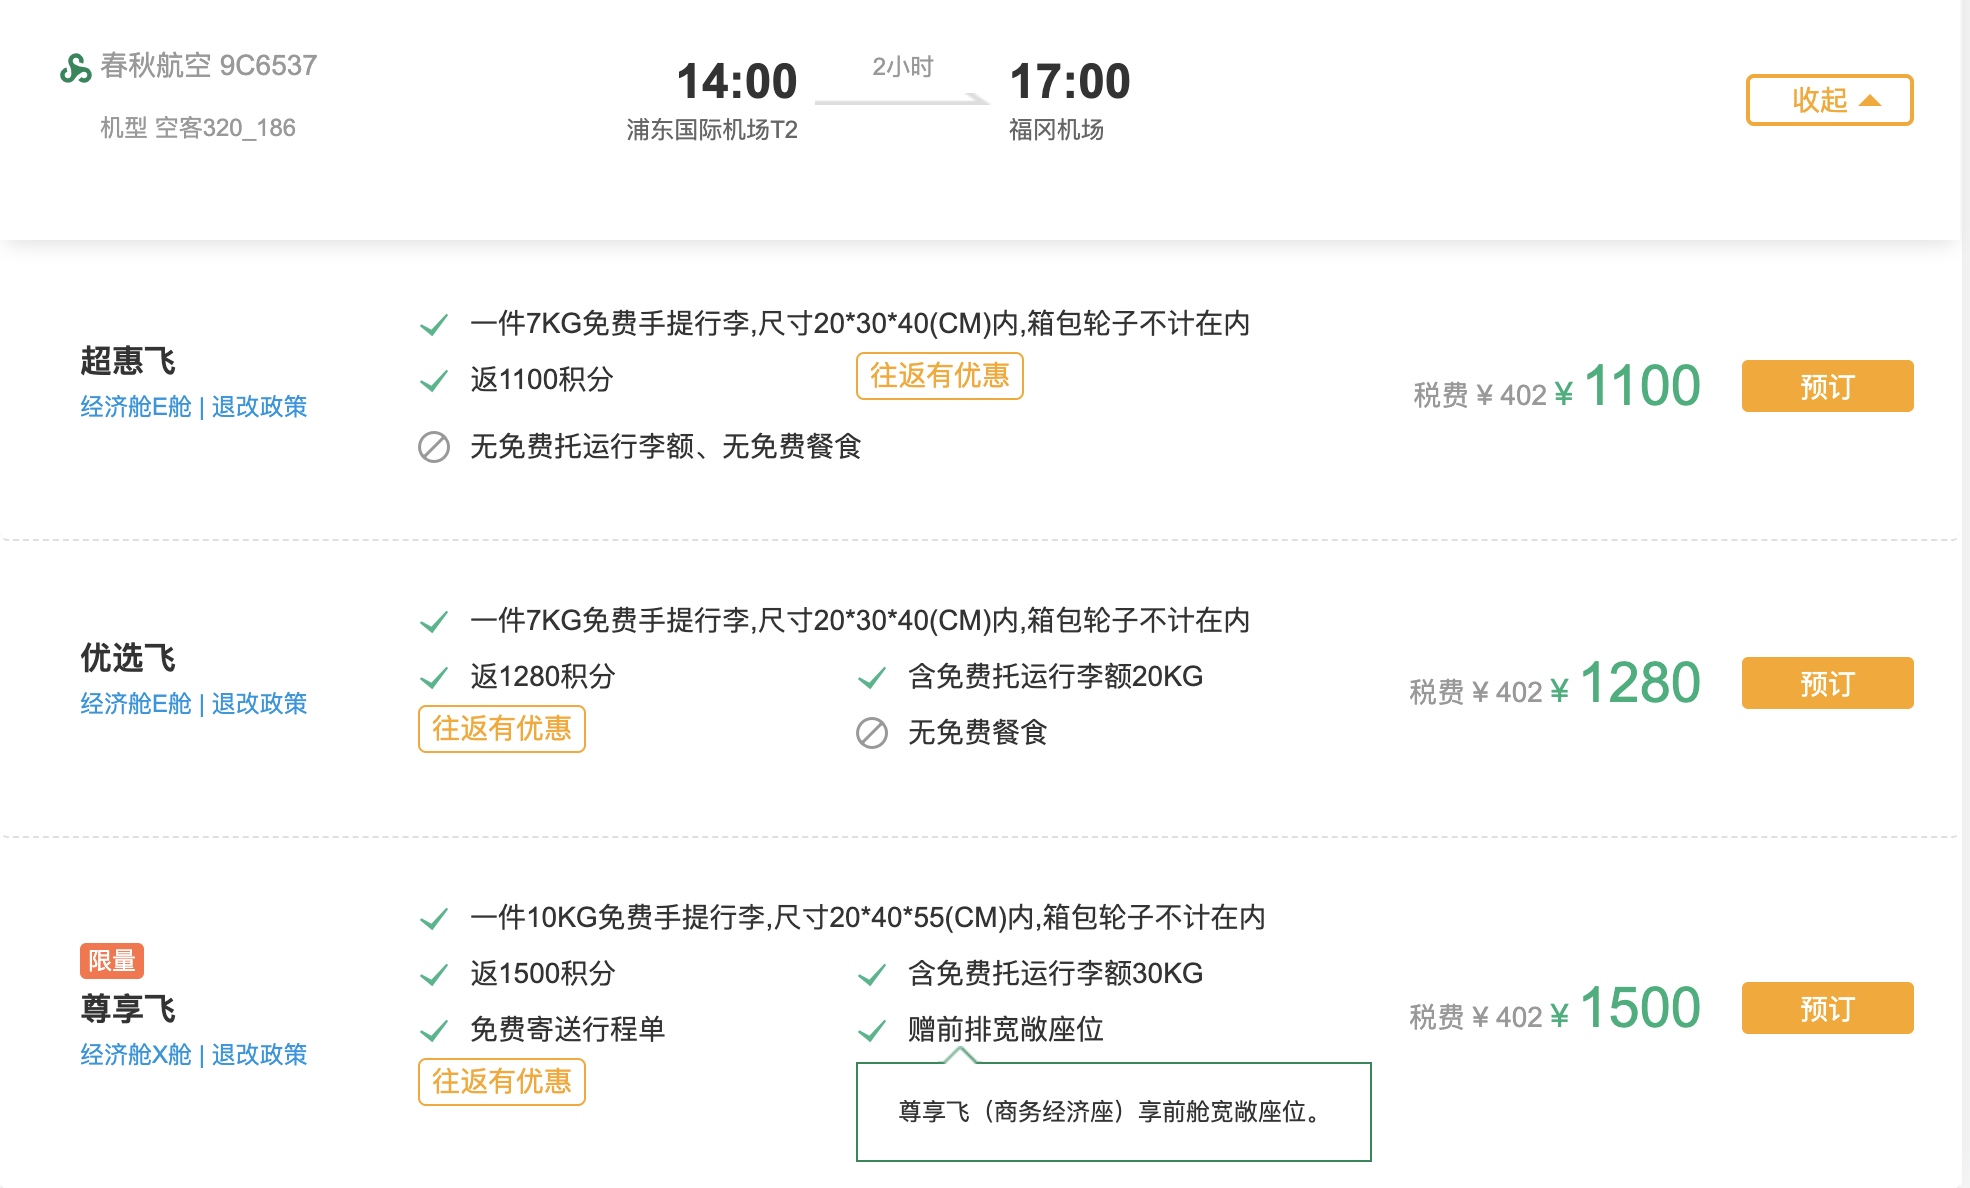Click 往返有优惠 tag in 尊享飞 row
This screenshot has width=1970, height=1188.
click(502, 1082)
